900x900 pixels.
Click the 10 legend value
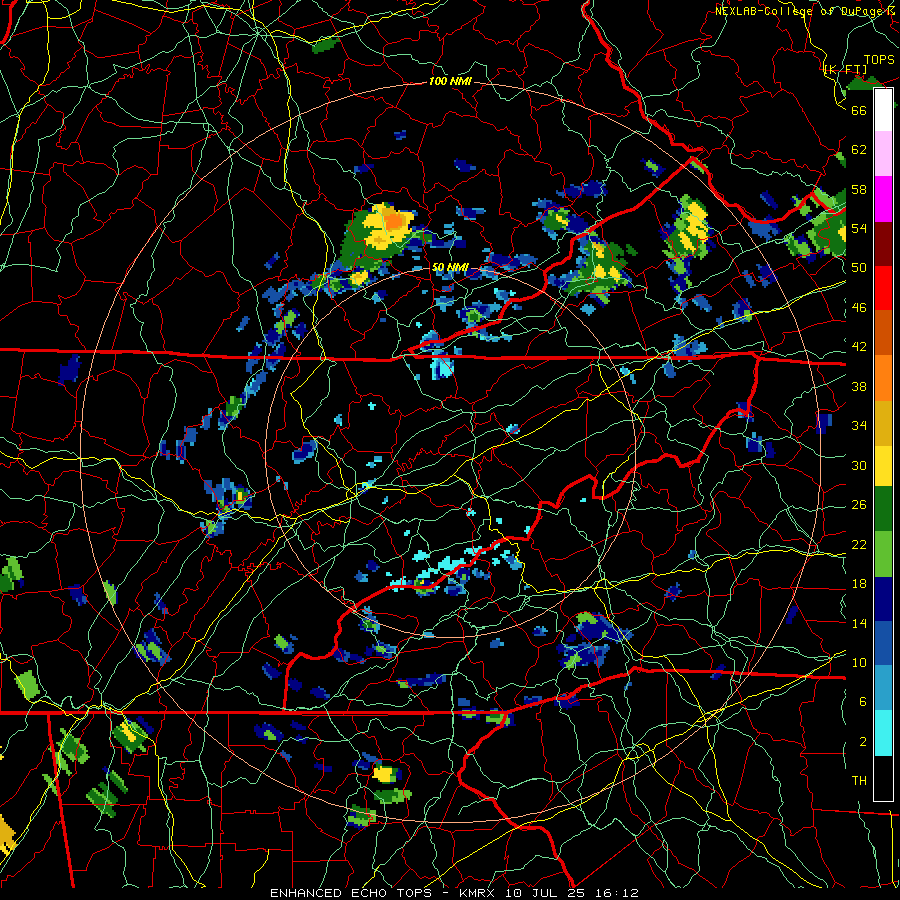(859, 662)
